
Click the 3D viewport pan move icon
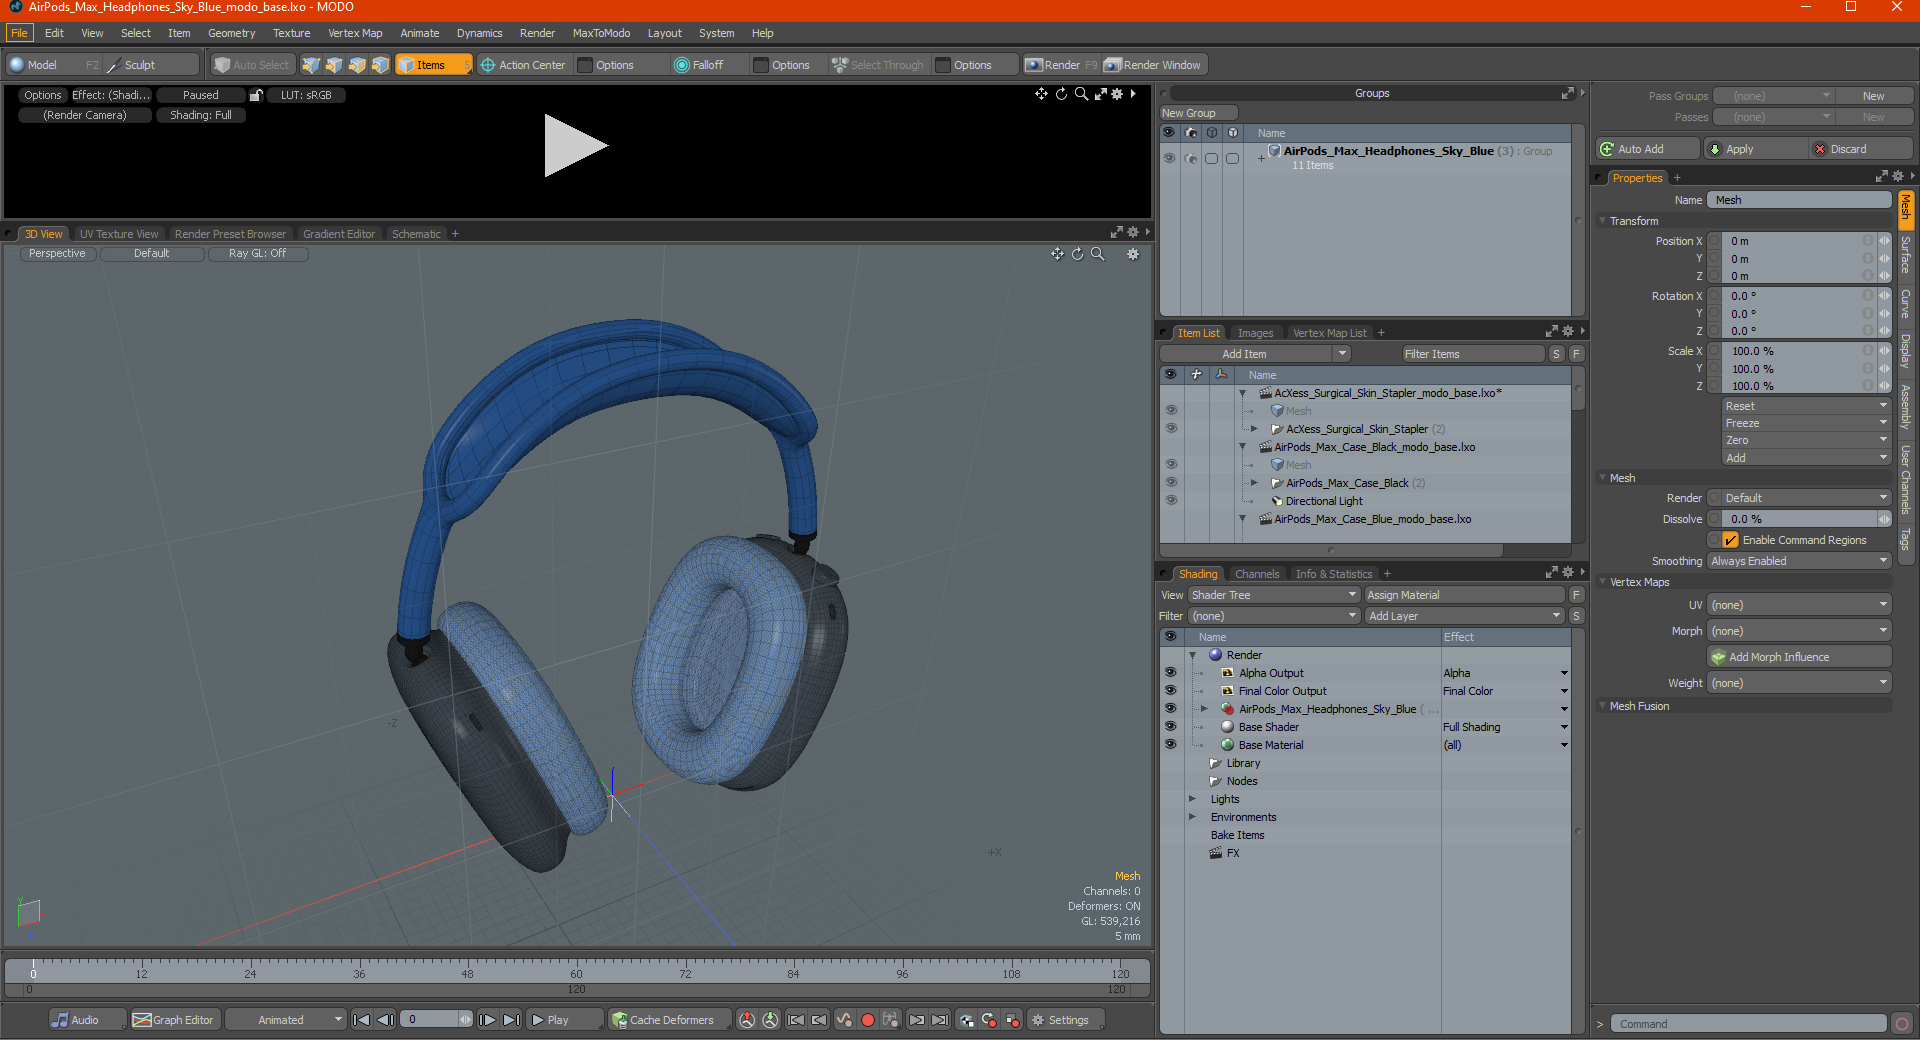[x=1057, y=254]
